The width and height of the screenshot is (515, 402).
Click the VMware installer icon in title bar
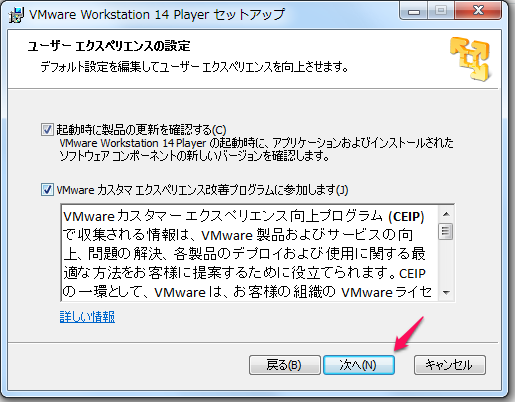tap(16, 15)
